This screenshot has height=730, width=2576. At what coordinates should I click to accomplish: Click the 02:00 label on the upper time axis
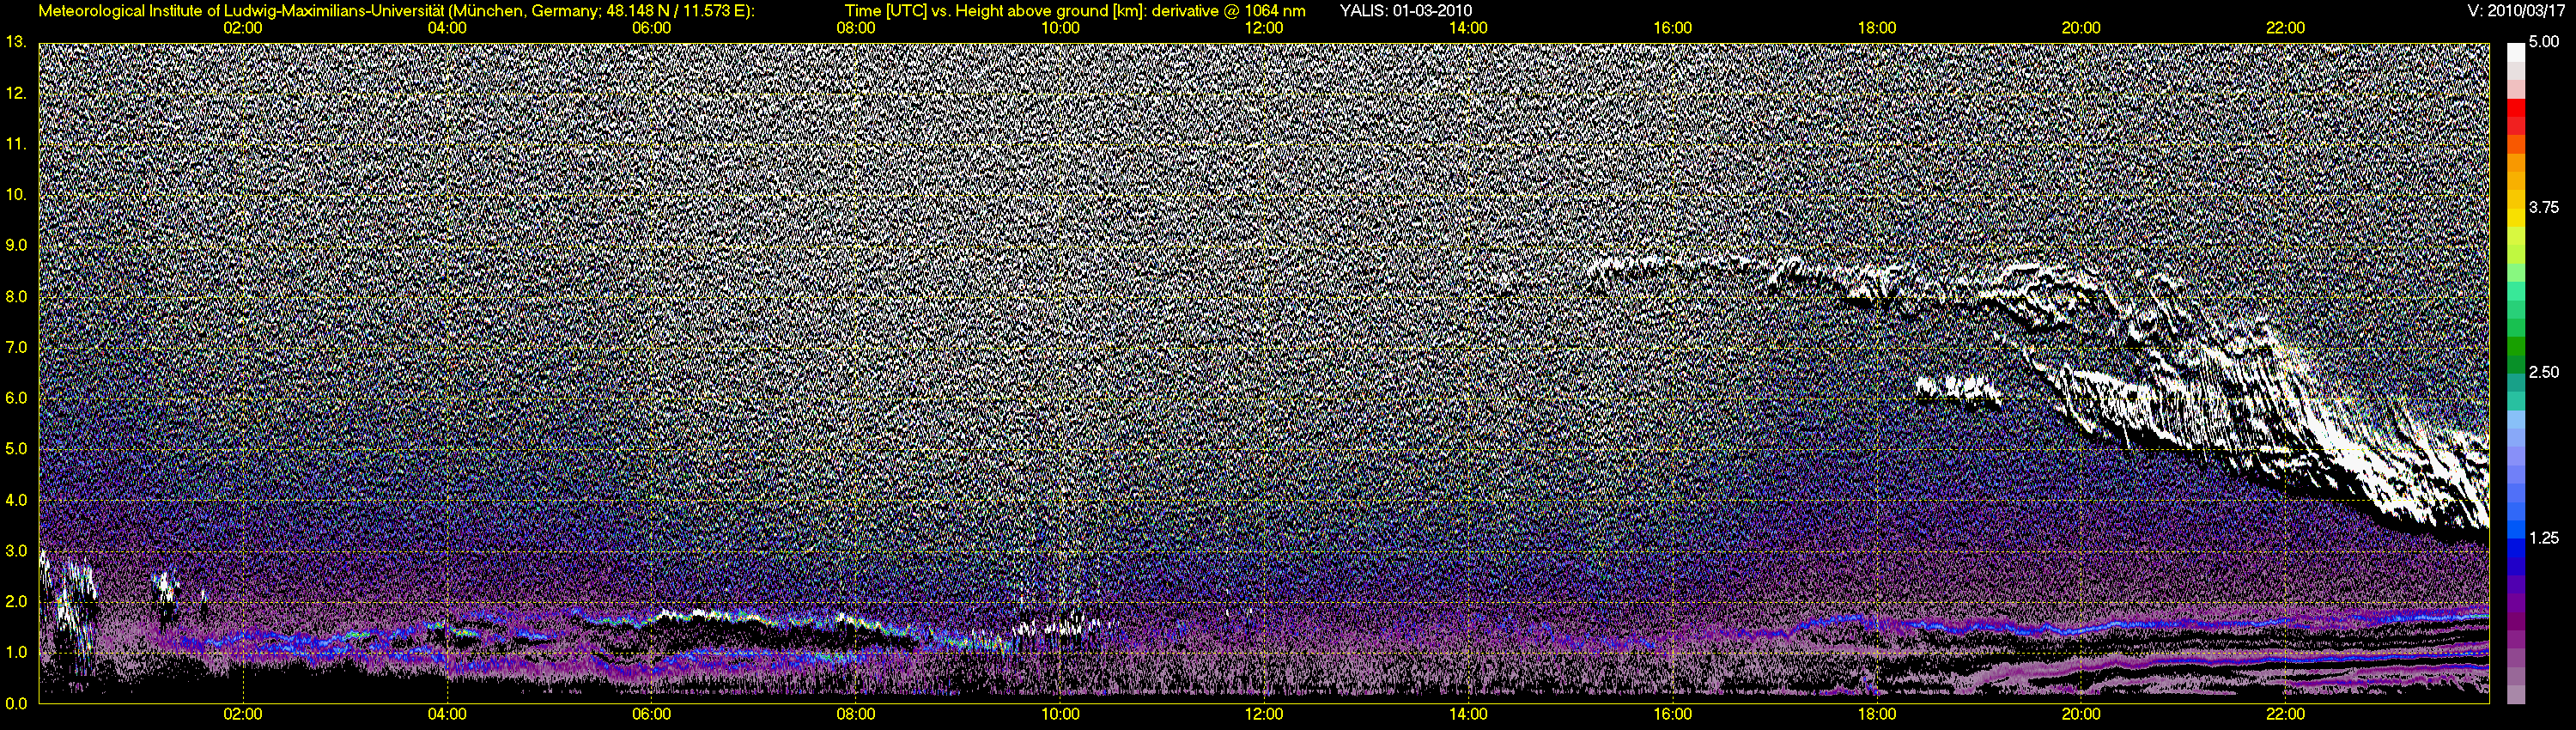(x=243, y=28)
